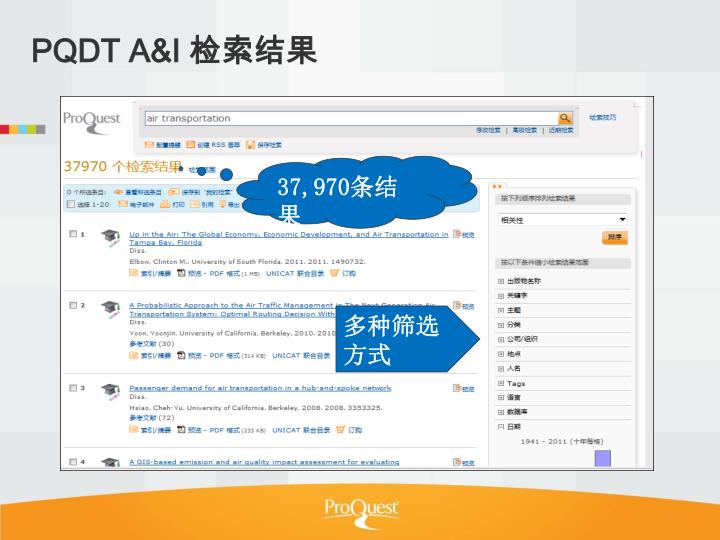Click the eye icon to view selected items
This screenshot has width=720, height=540.
(x=118, y=192)
